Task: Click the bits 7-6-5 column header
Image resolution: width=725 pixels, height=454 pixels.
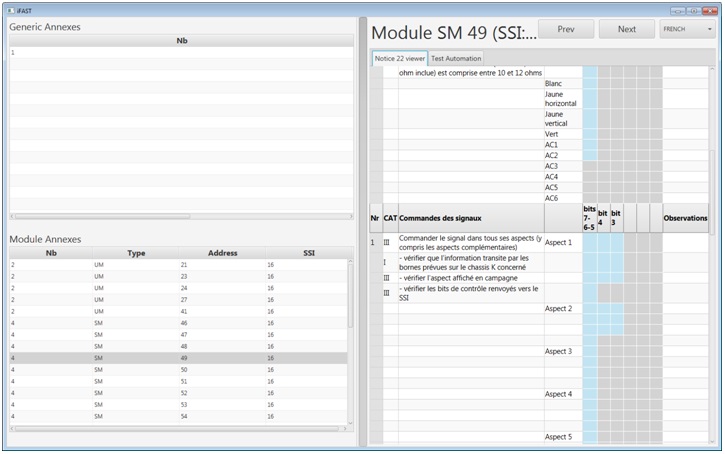Action: pos(589,218)
